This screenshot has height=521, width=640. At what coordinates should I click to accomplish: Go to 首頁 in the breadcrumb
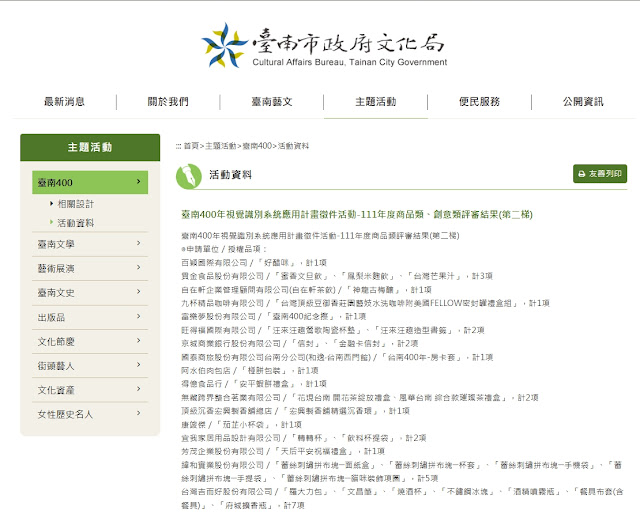[191, 146]
